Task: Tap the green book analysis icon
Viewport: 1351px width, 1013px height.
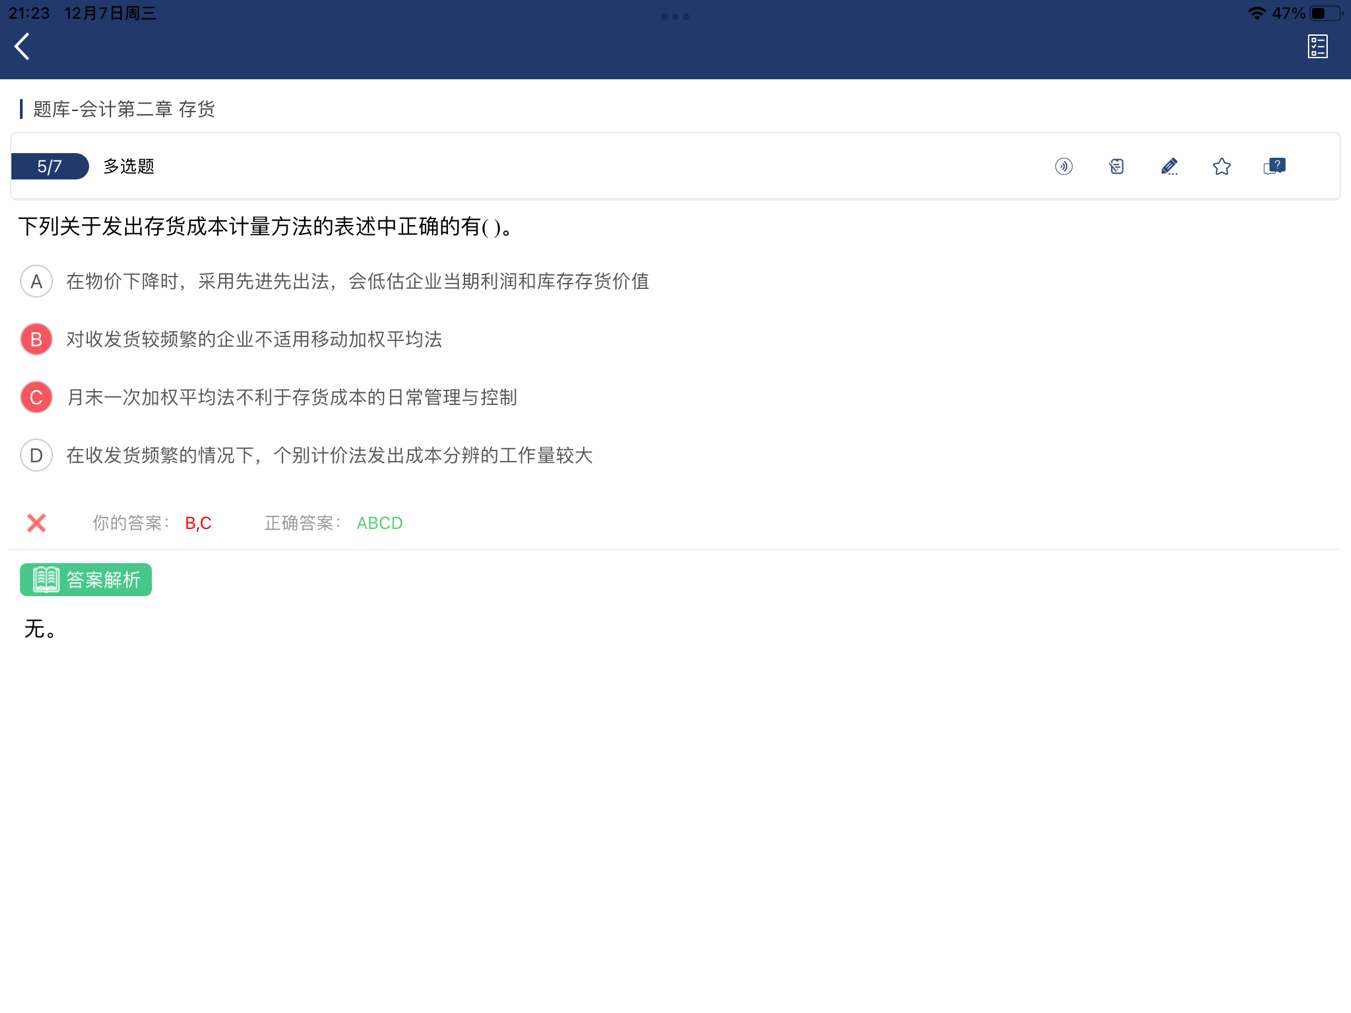Action: [46, 580]
